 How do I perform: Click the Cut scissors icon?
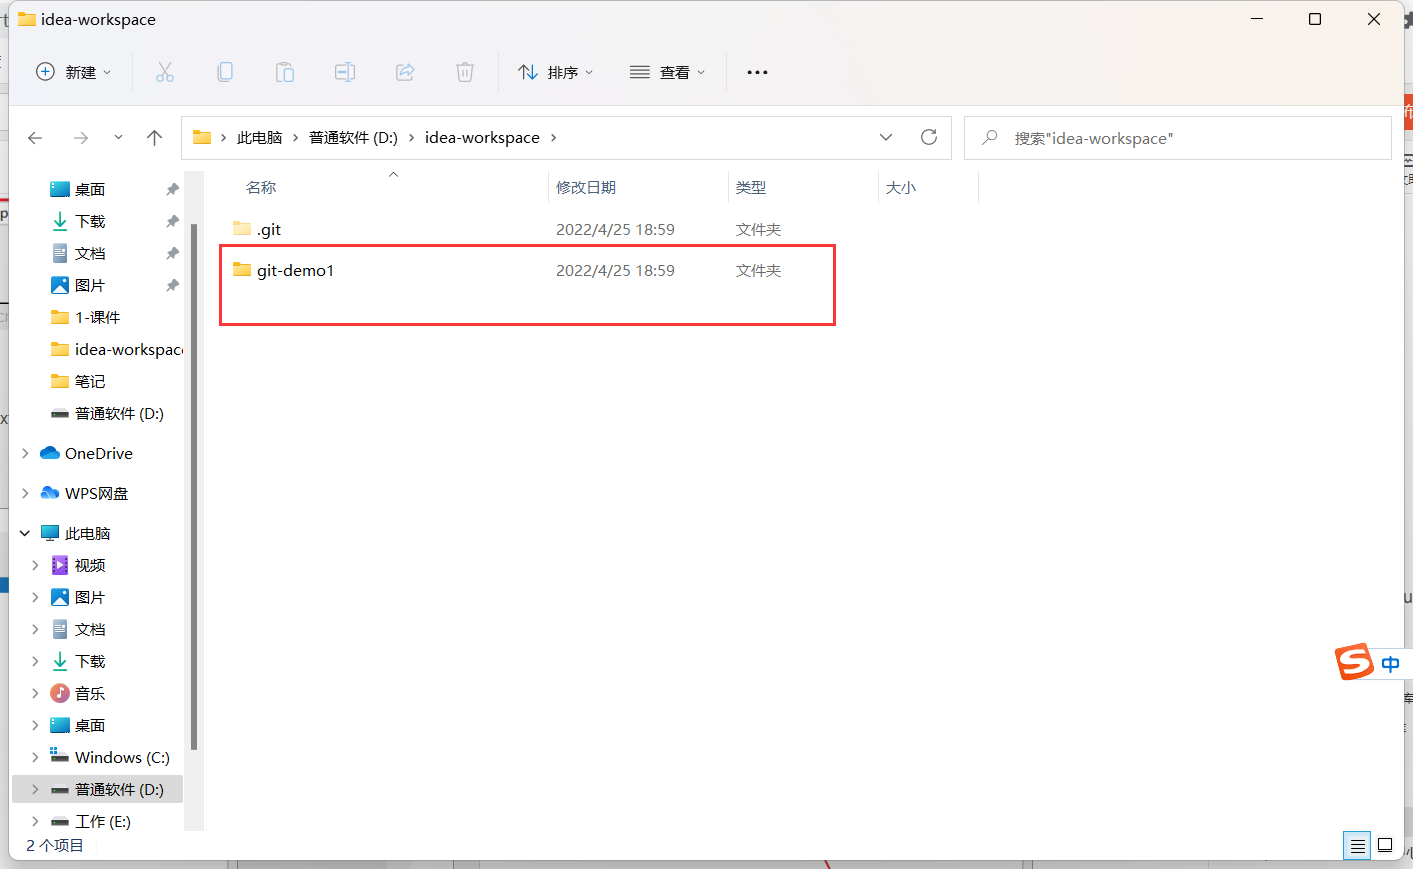point(165,72)
